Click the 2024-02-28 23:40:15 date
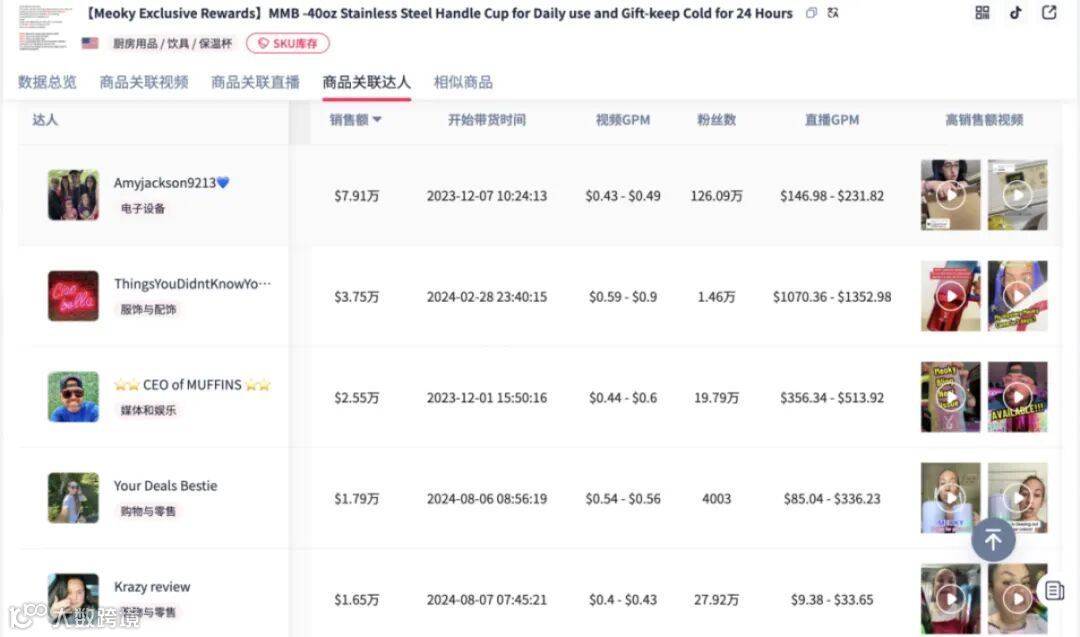Viewport: 1080px width, 637px height. coord(487,297)
